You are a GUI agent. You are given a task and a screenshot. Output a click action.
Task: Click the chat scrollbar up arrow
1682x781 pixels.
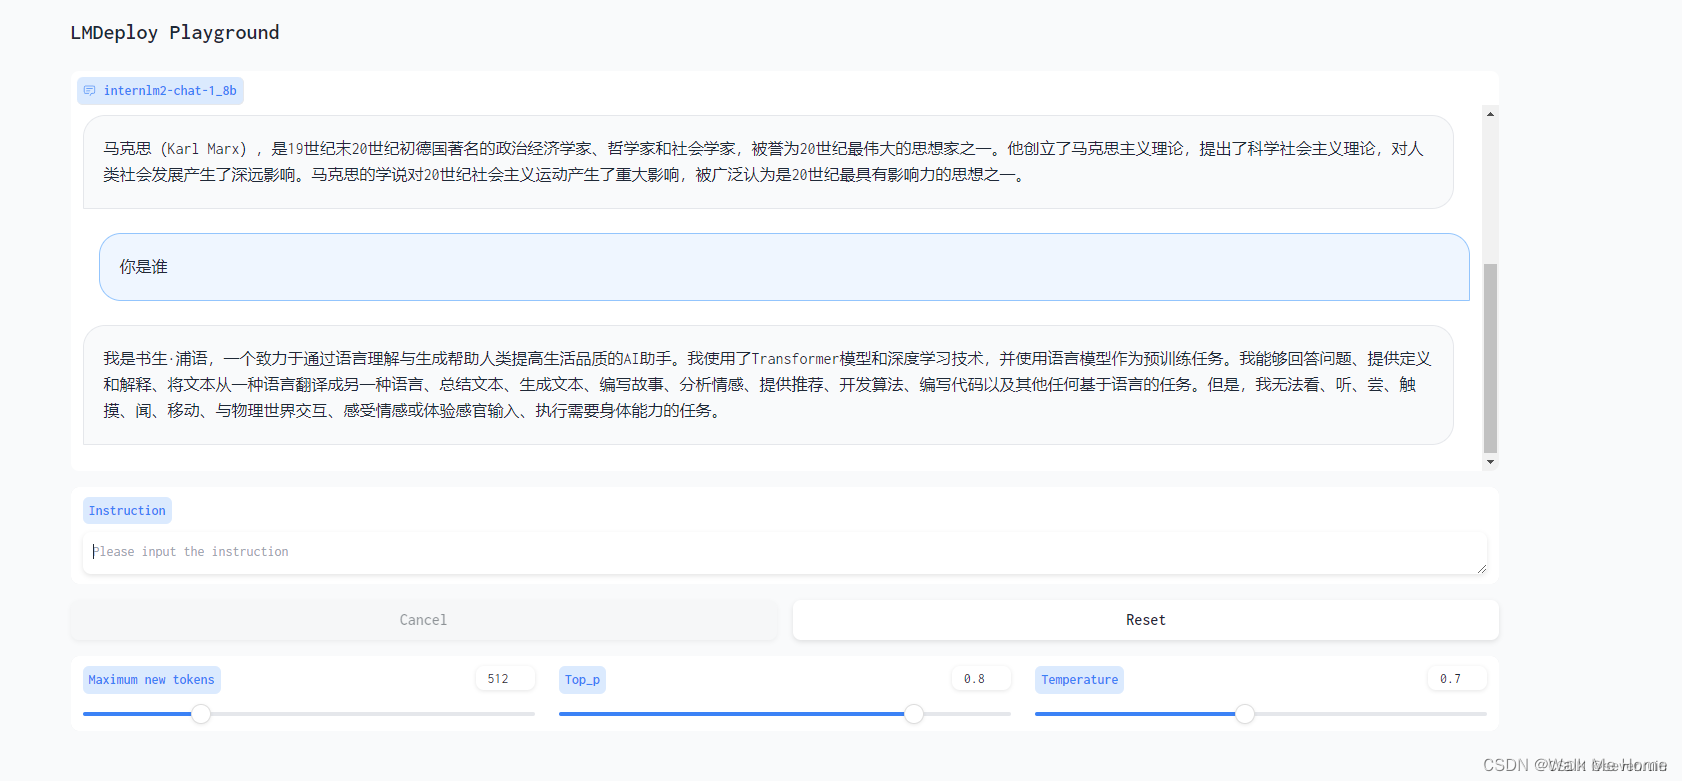[x=1490, y=114]
